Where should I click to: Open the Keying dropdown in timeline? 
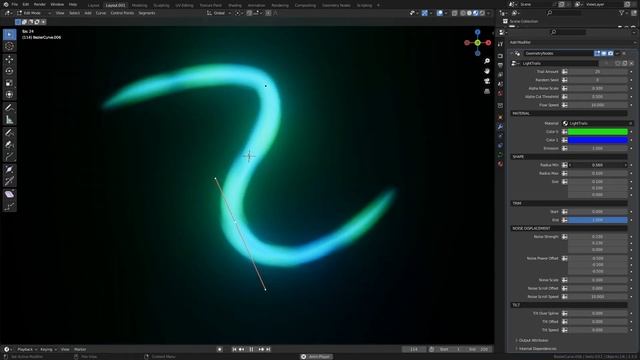[x=49, y=349]
